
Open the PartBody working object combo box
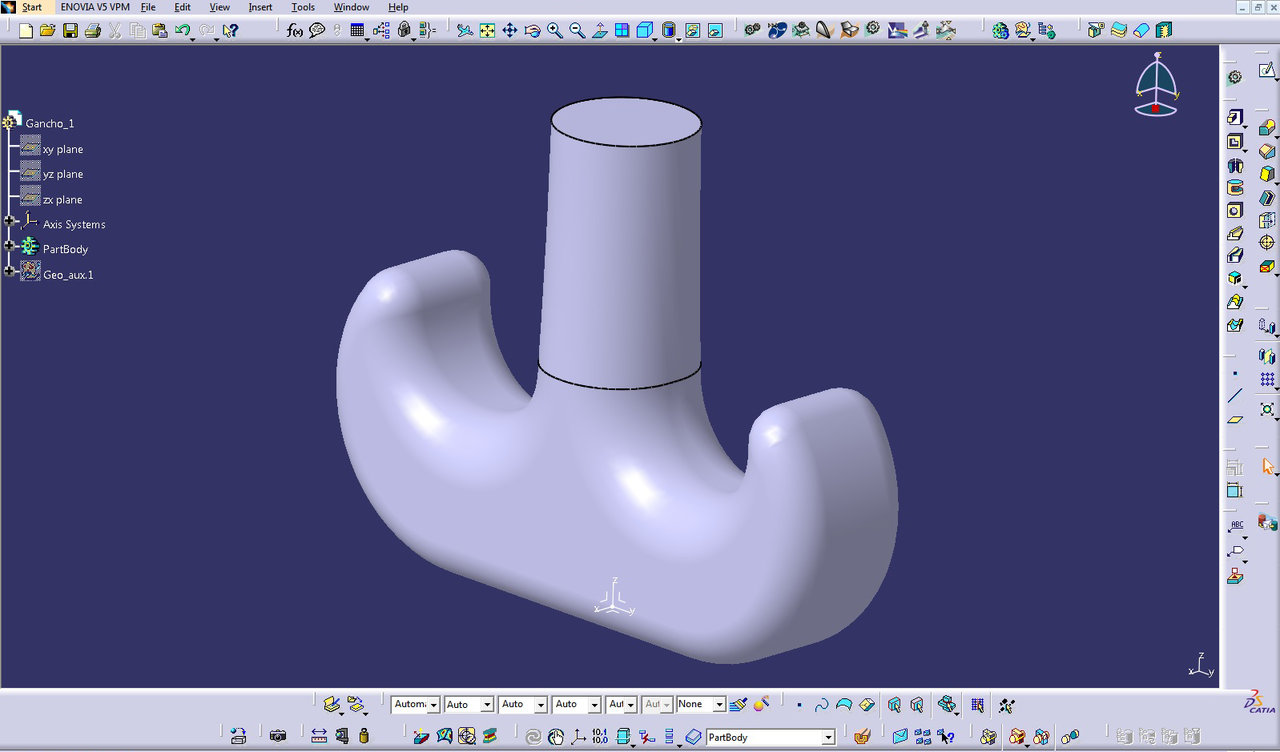[x=770, y=737]
